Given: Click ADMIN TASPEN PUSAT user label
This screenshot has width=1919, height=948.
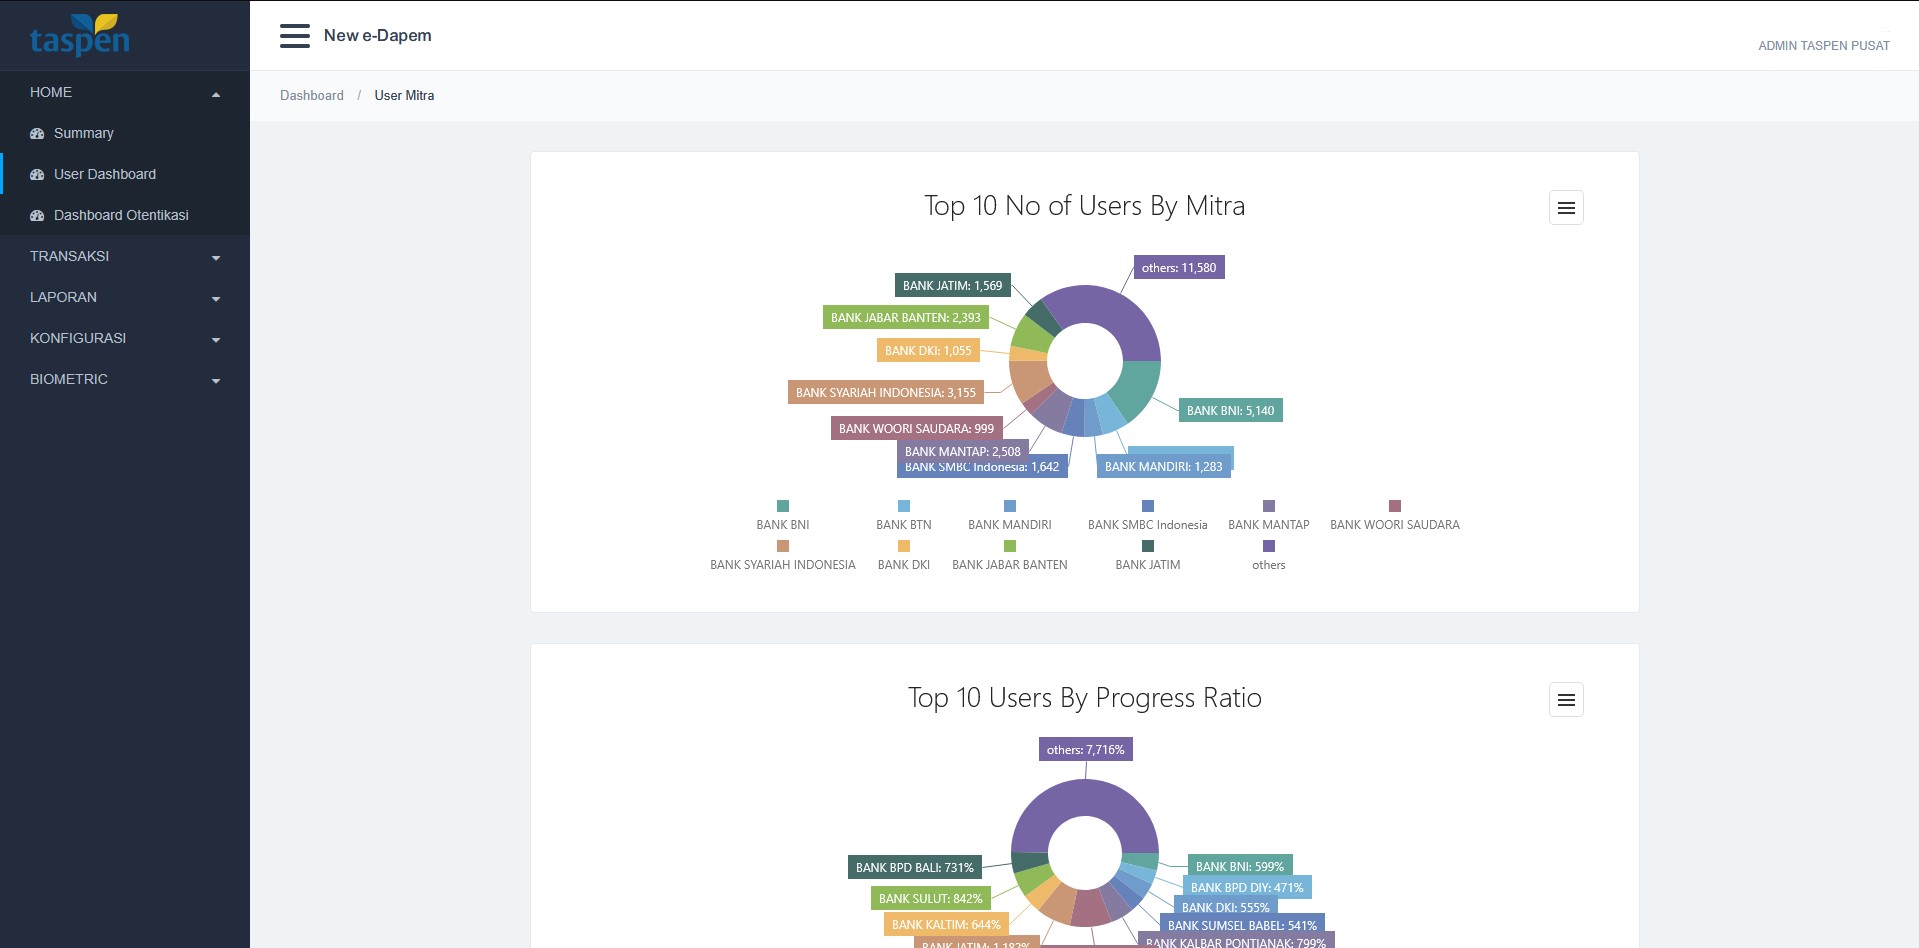Looking at the screenshot, I should click(1823, 46).
